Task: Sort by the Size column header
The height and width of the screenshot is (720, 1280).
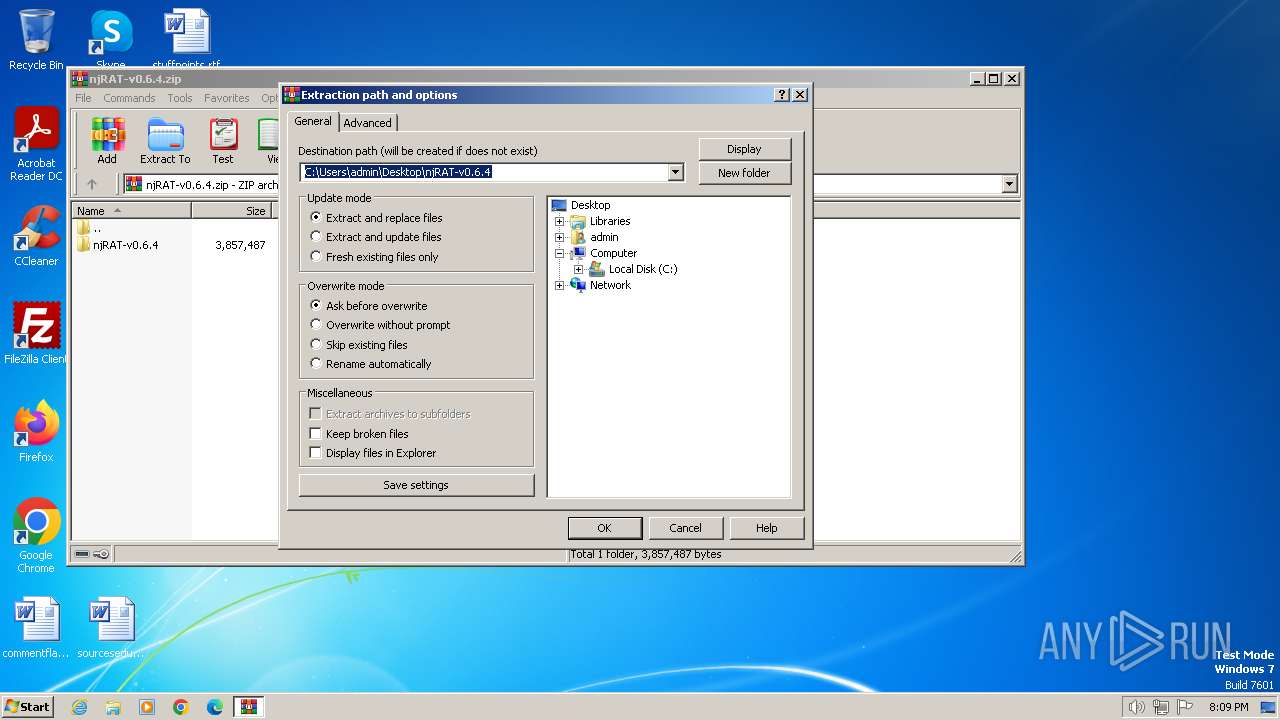Action: (x=232, y=211)
